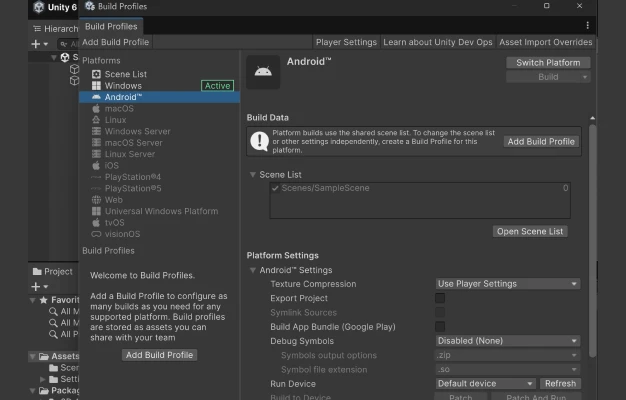Select the Scene List icon in Platforms

coord(96,74)
